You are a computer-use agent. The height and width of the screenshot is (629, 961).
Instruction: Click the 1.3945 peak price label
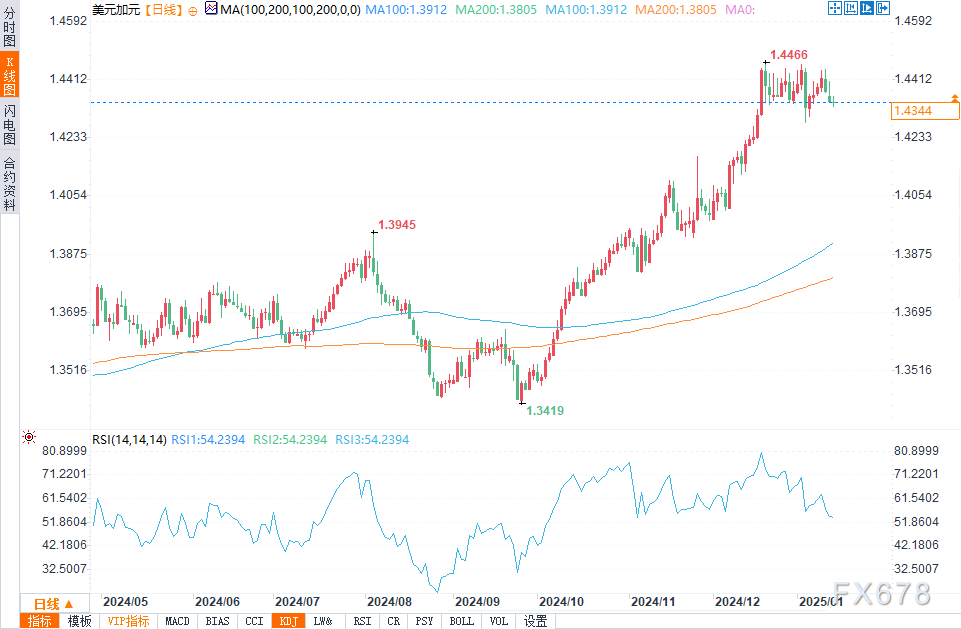pos(397,224)
